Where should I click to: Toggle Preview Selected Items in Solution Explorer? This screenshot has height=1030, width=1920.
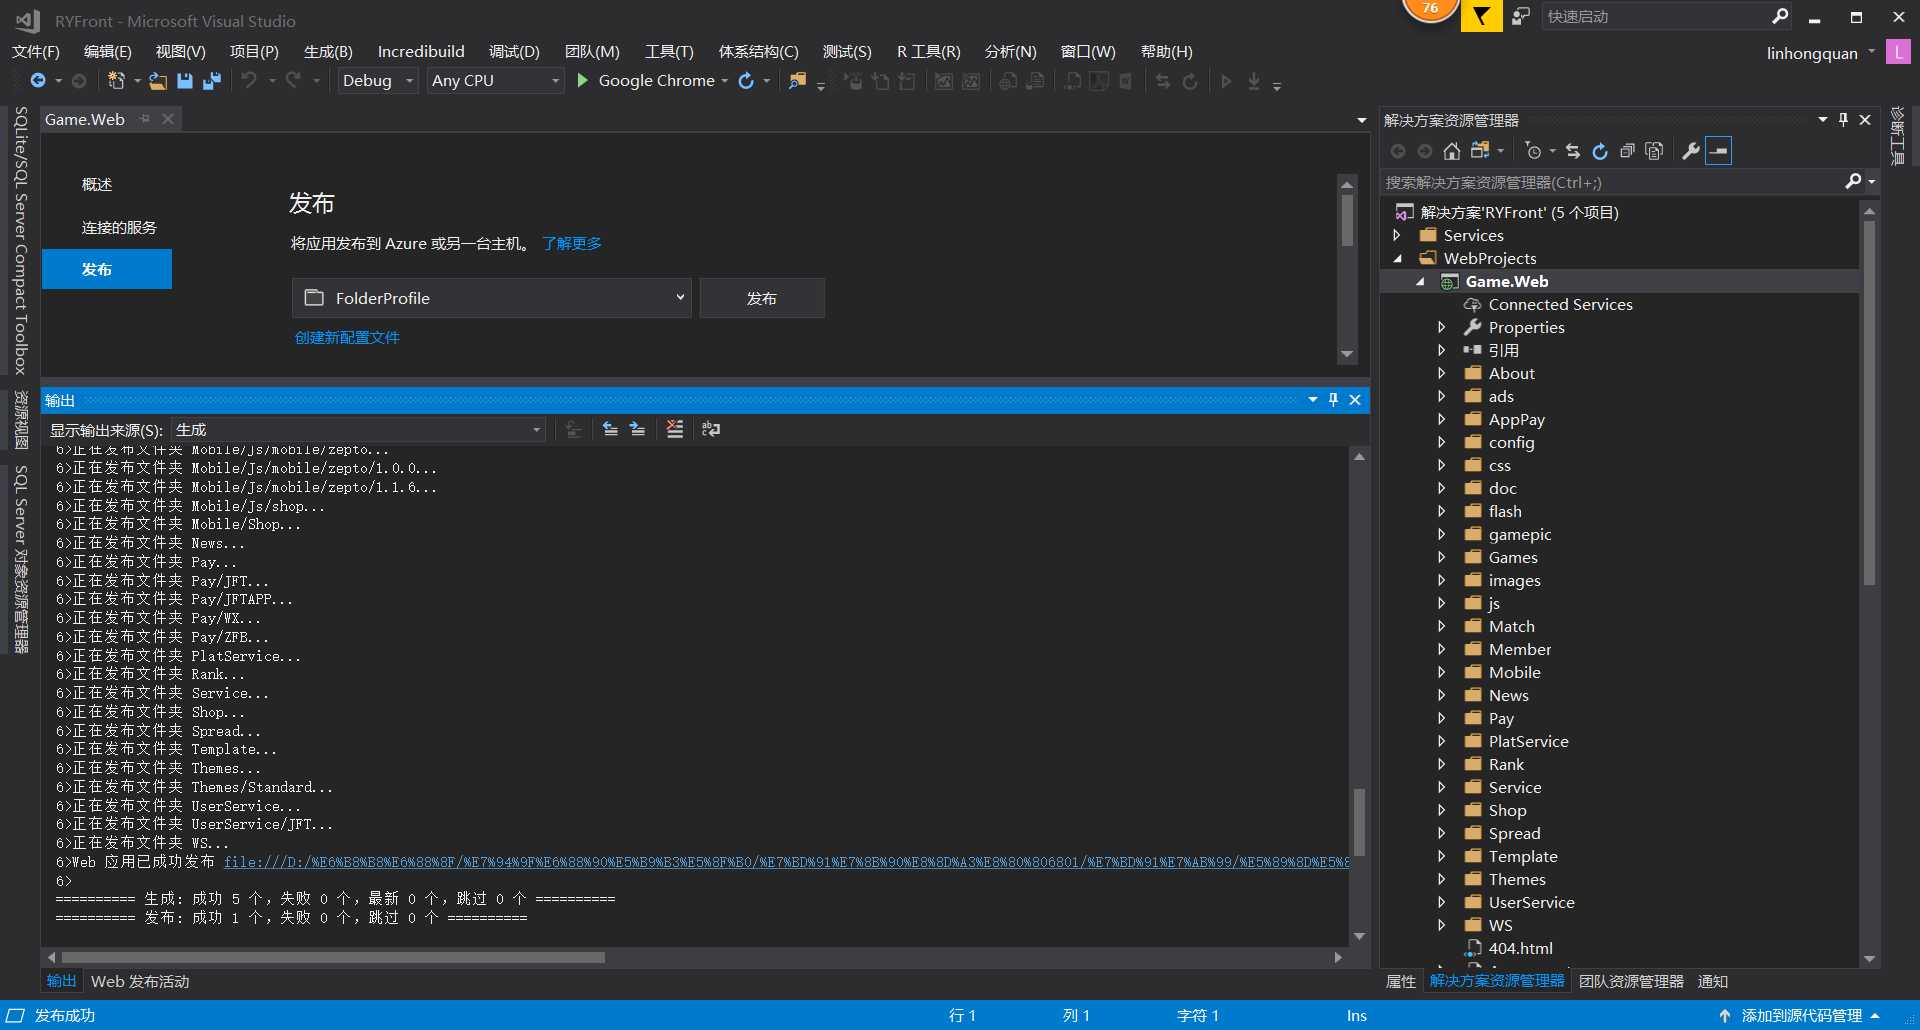1718,151
